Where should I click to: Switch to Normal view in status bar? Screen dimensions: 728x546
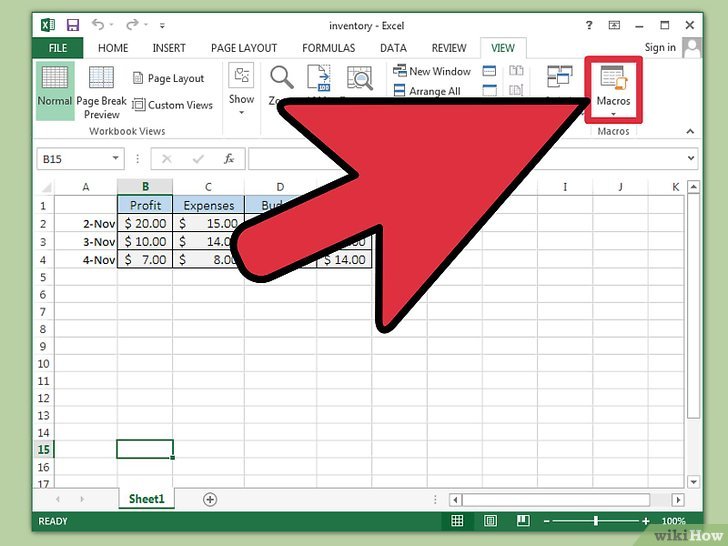[x=457, y=521]
